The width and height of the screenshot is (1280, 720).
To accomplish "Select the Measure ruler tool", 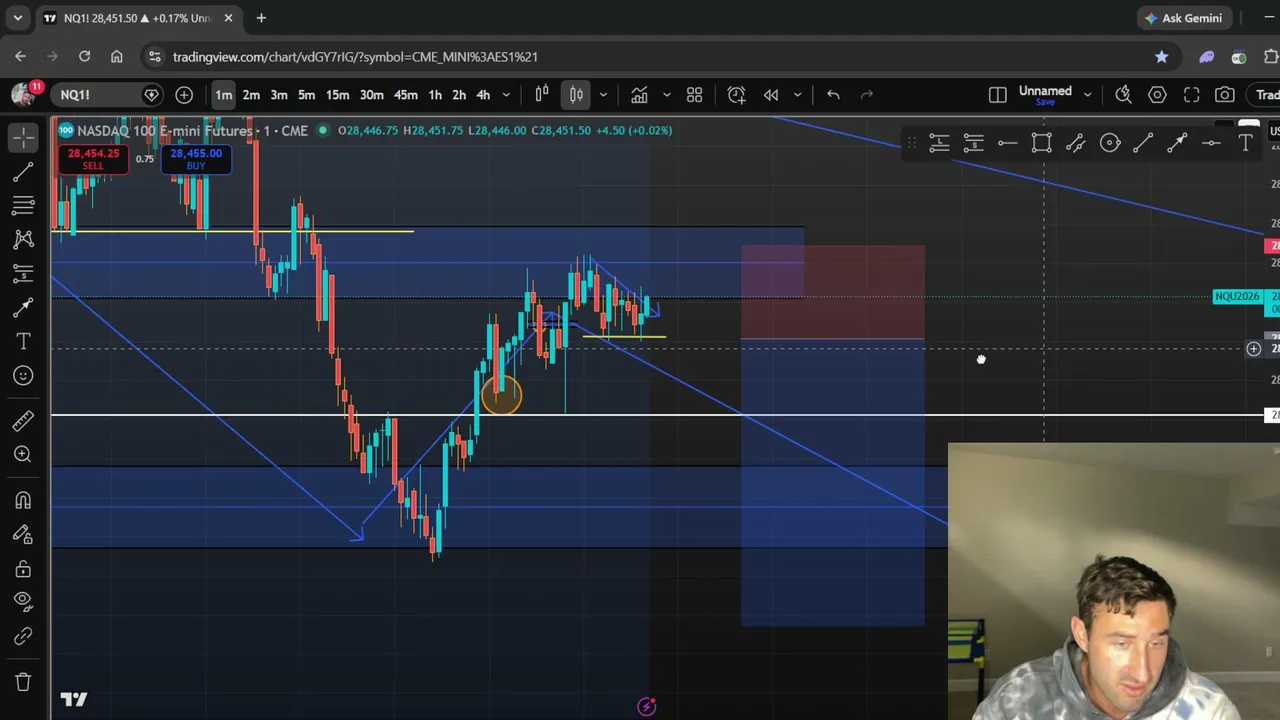I will click(23, 420).
